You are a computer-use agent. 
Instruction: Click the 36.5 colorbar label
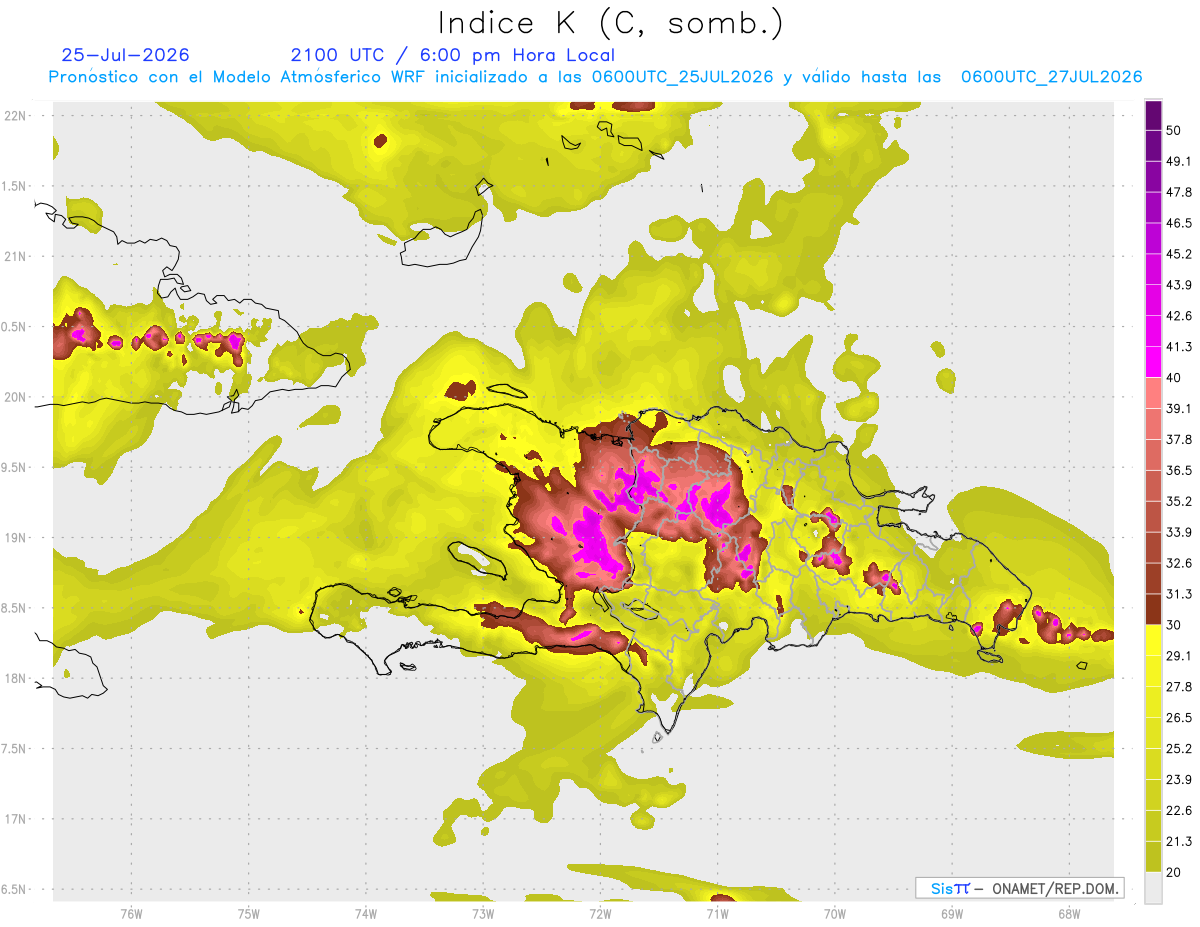coord(1179,470)
